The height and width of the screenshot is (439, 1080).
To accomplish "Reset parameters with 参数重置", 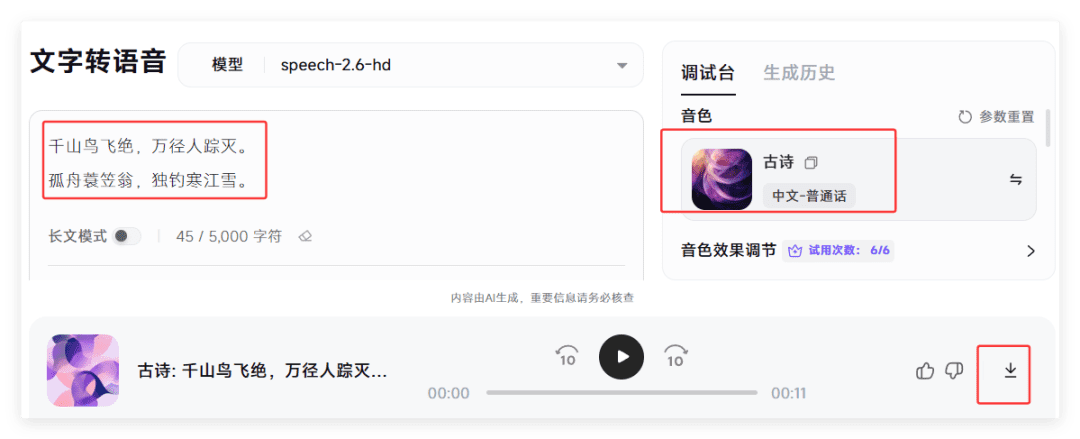I will 996,116.
